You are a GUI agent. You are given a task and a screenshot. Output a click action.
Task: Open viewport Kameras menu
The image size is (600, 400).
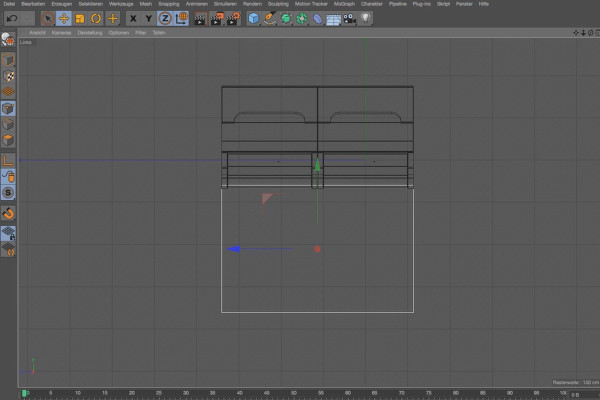pyautogui.click(x=61, y=33)
